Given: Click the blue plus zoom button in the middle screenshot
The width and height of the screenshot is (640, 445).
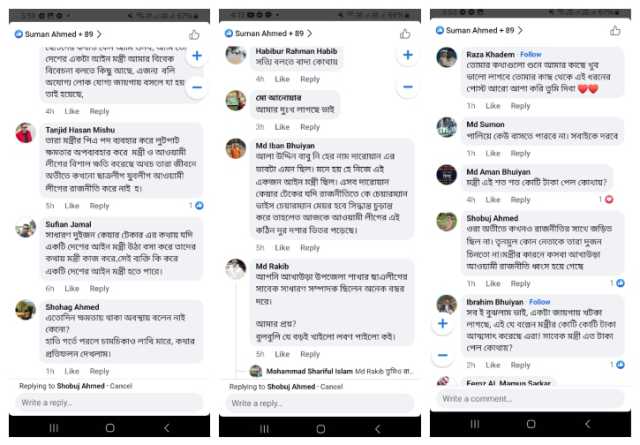Looking at the screenshot, I should 408,55.
